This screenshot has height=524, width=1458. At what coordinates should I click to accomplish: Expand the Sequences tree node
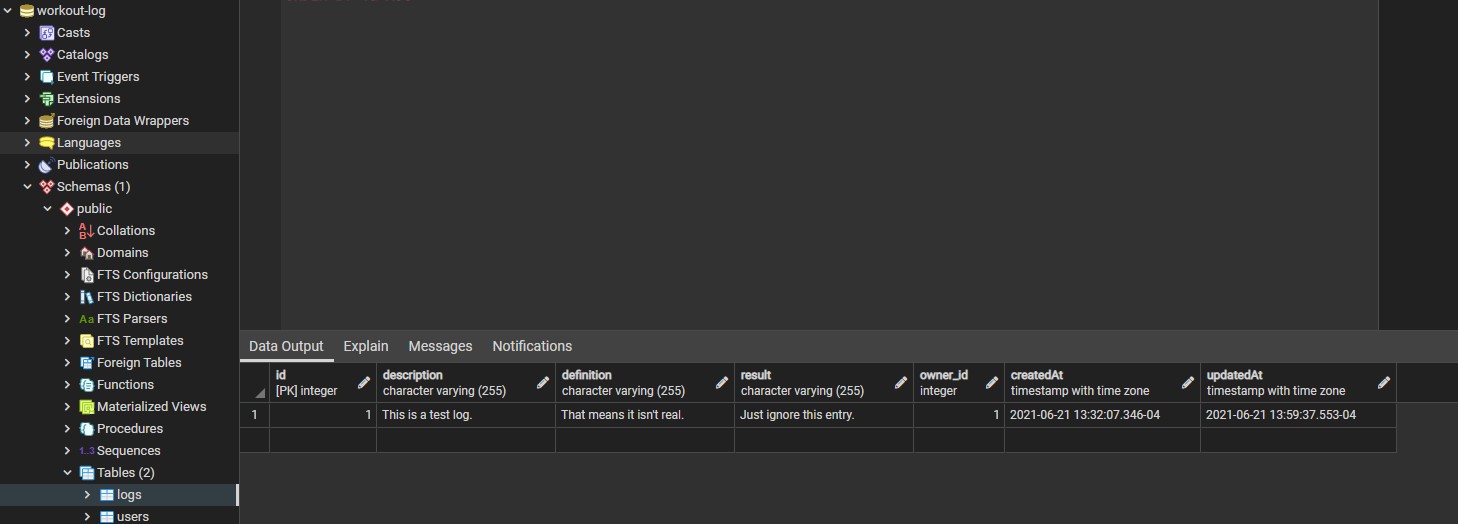click(68, 451)
